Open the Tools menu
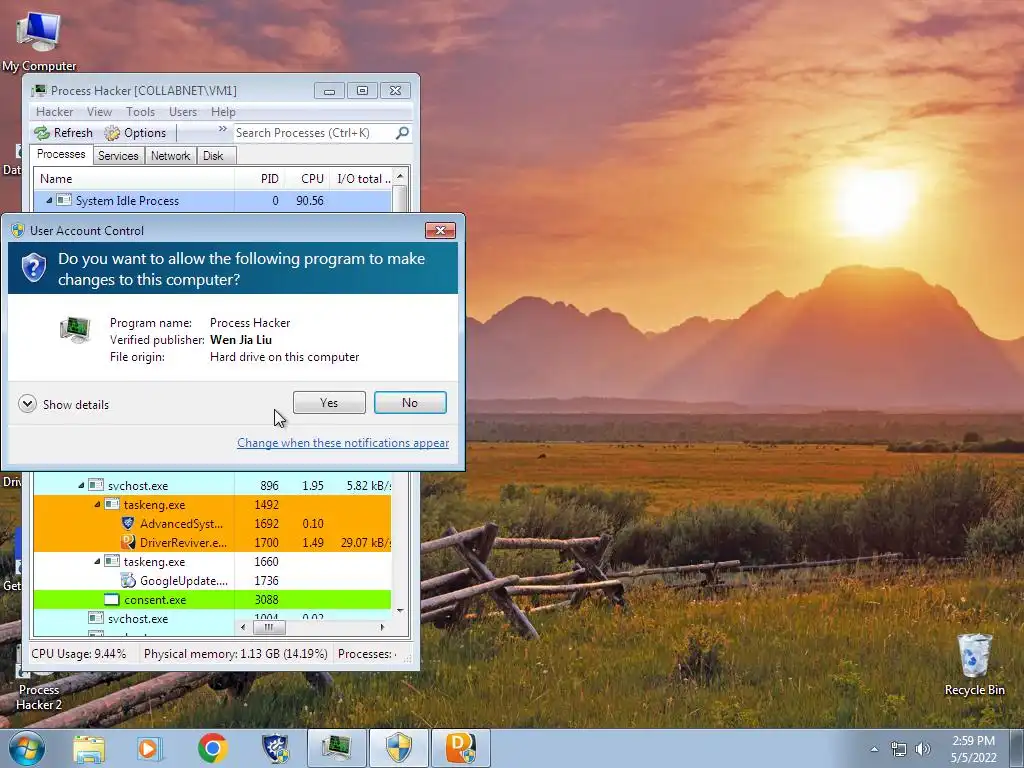Screen dimensions: 1024x768 (x=140, y=112)
